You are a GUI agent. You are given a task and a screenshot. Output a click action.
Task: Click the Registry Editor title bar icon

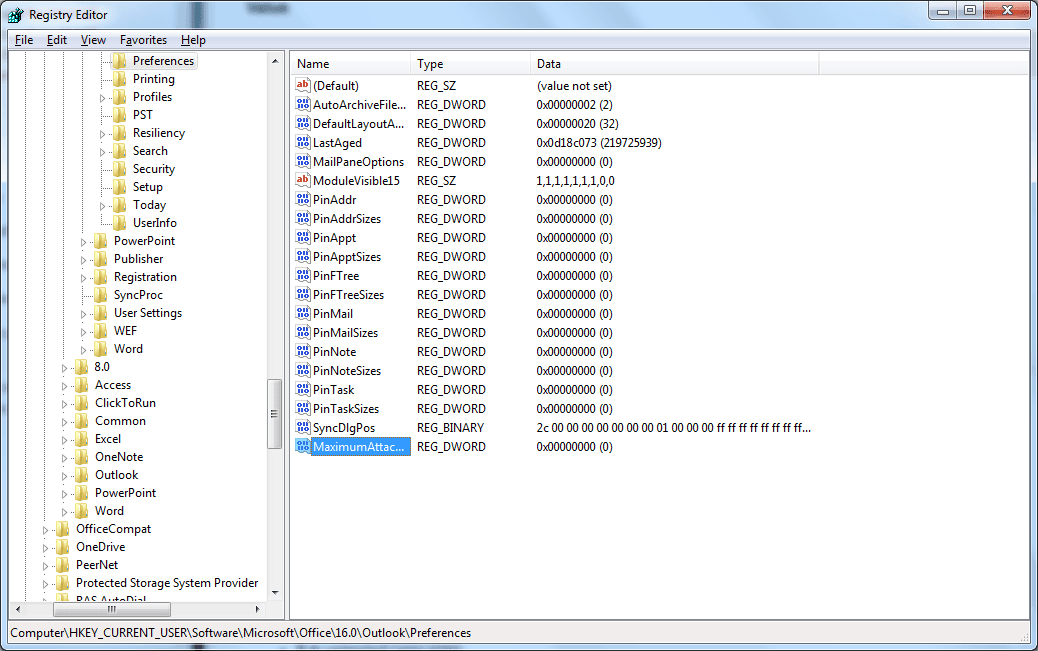(16, 15)
